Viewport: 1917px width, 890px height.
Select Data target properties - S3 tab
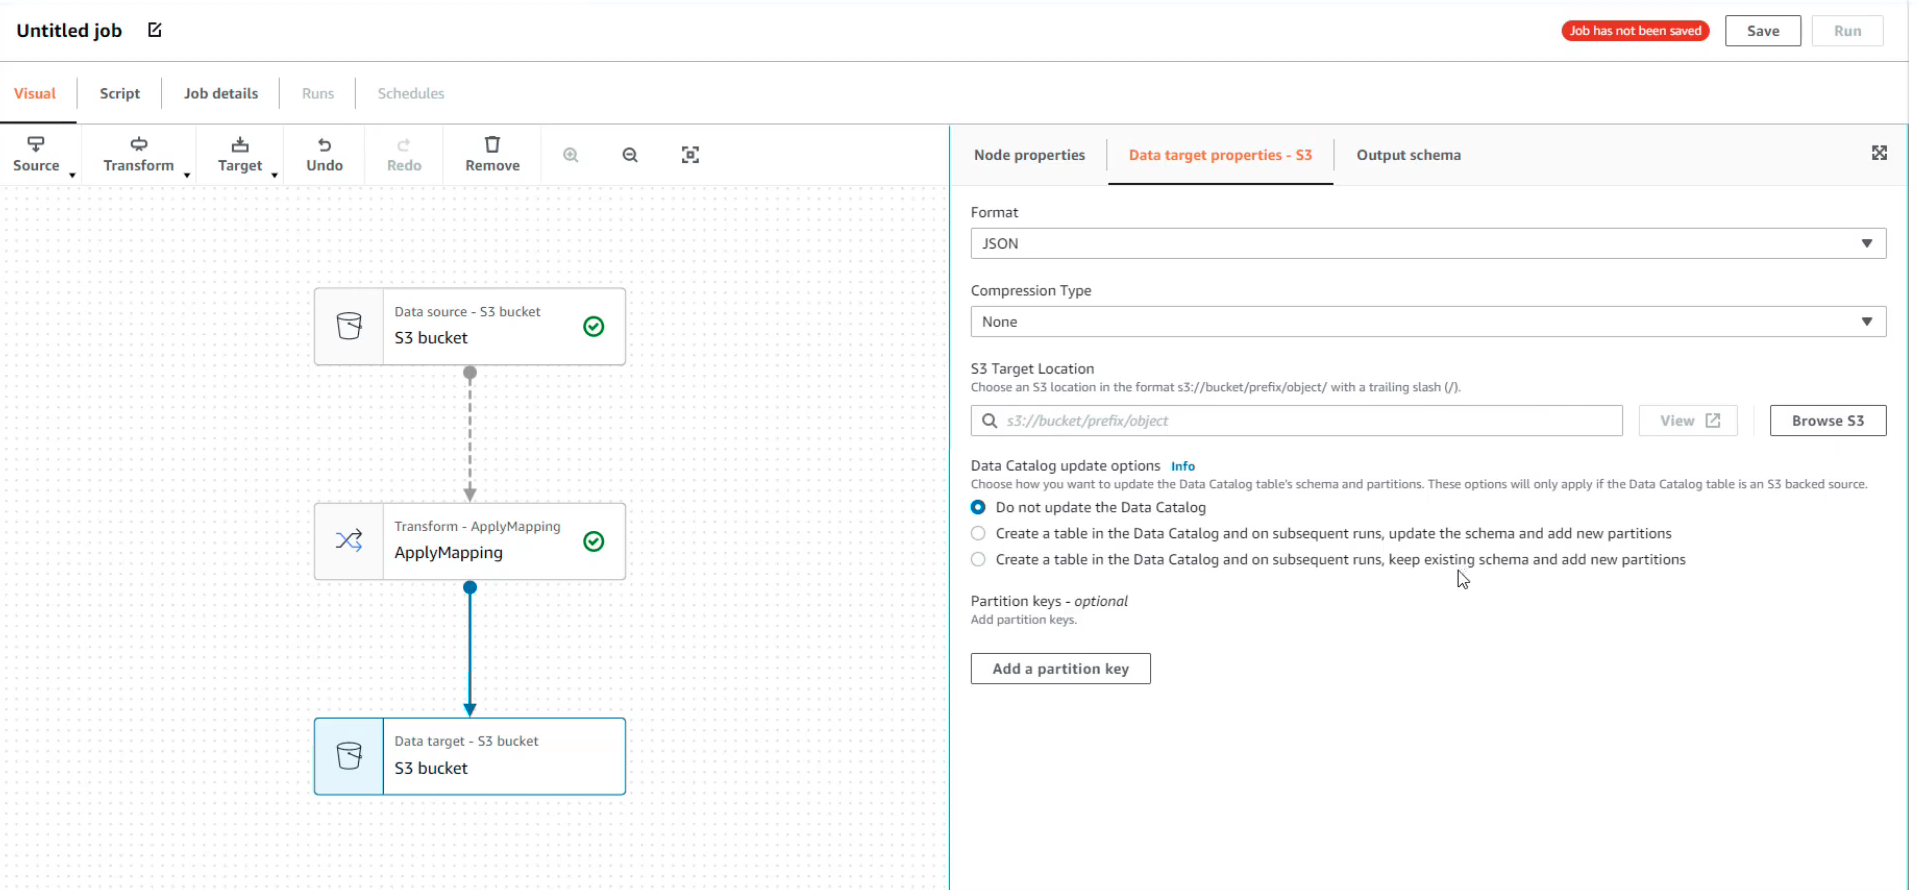[x=1220, y=155]
